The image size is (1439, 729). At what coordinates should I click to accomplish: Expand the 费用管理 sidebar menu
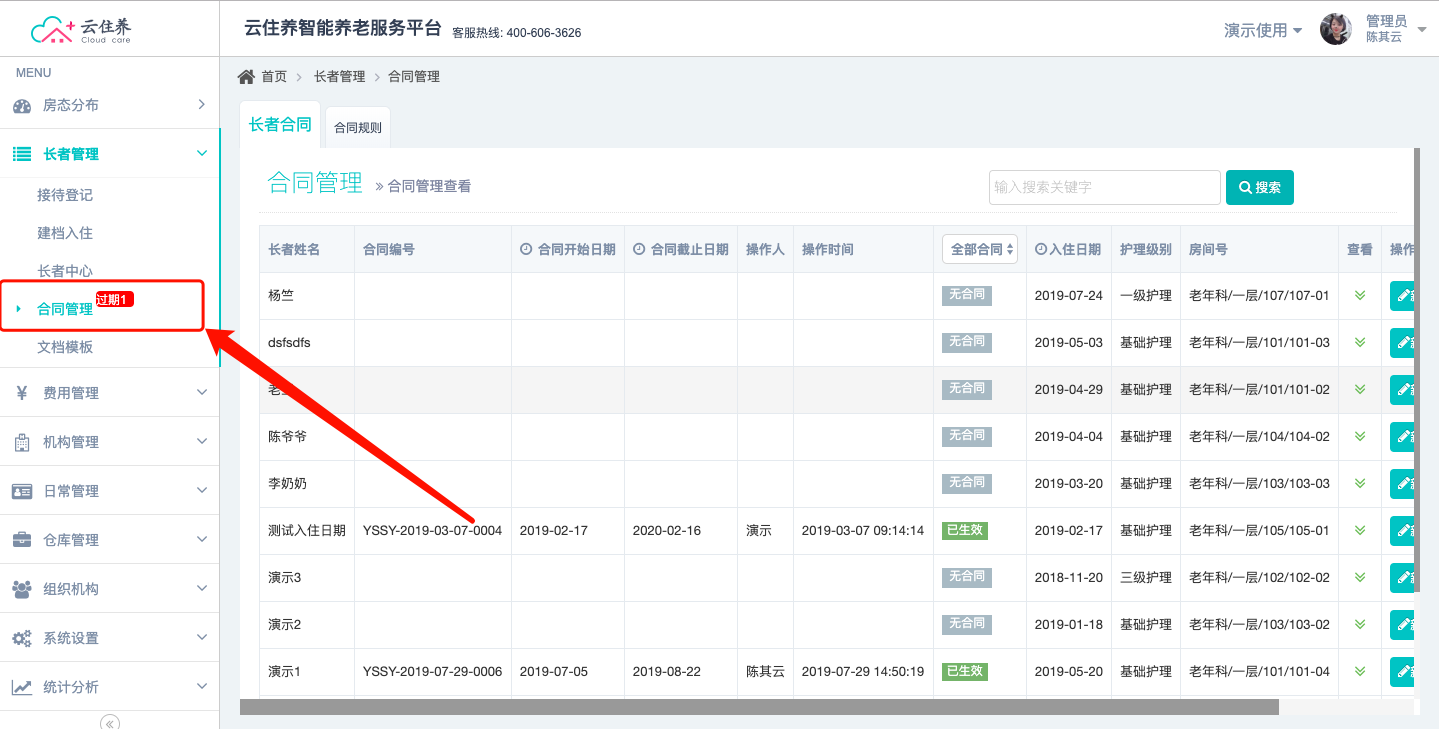tap(109, 393)
